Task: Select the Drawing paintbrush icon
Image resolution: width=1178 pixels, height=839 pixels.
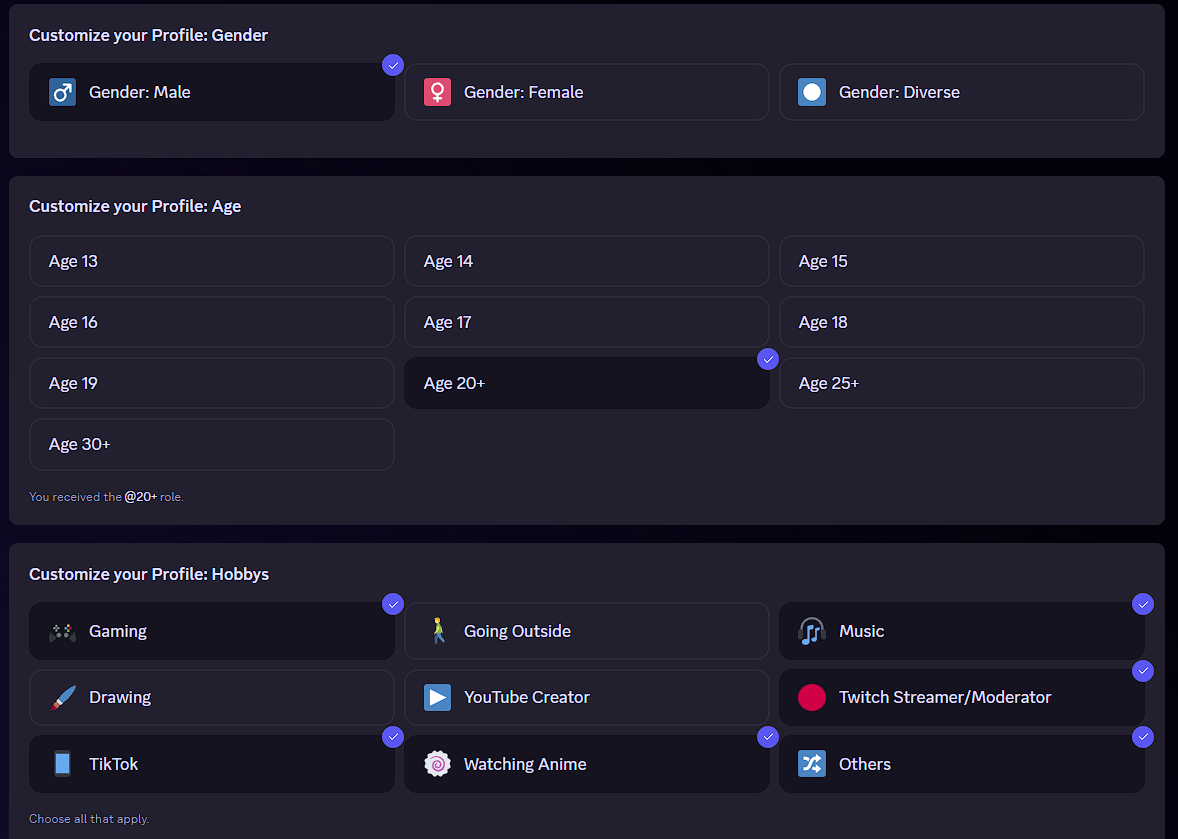Action: 61,697
